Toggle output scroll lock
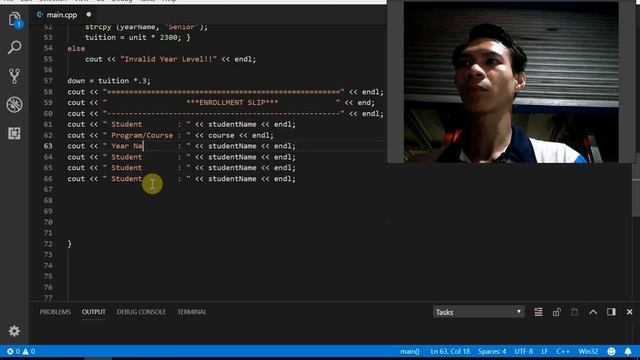Image resolution: width=640 pixels, height=360 pixels. pos(556,312)
